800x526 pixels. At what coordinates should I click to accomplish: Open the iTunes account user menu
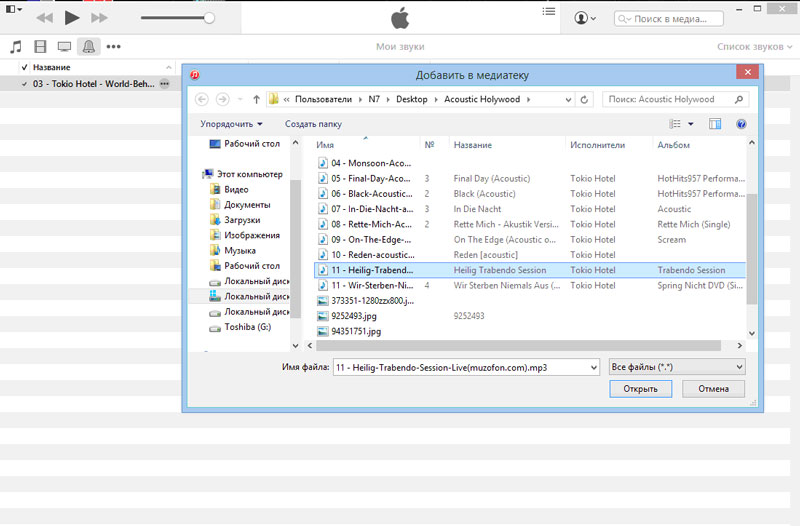pyautogui.click(x=585, y=18)
